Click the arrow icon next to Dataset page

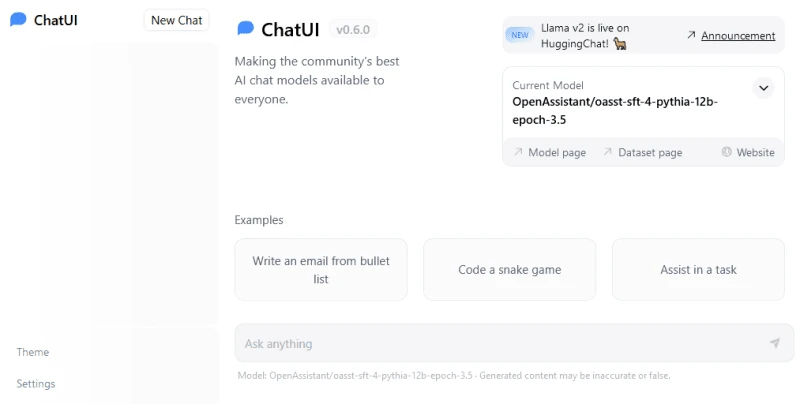tap(608, 152)
